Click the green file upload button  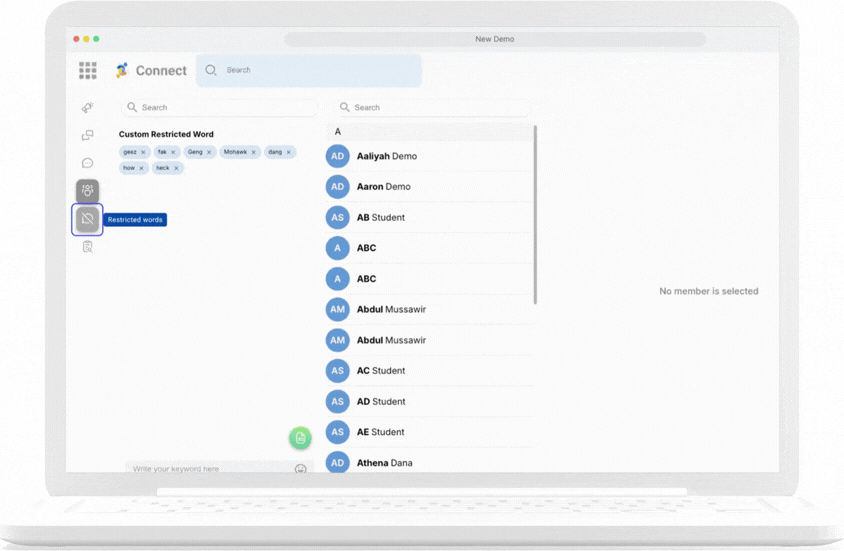pos(300,438)
